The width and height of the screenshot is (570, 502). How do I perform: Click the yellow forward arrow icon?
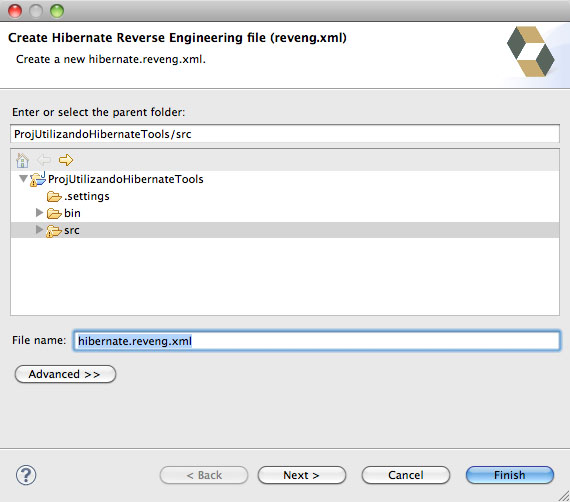point(66,160)
